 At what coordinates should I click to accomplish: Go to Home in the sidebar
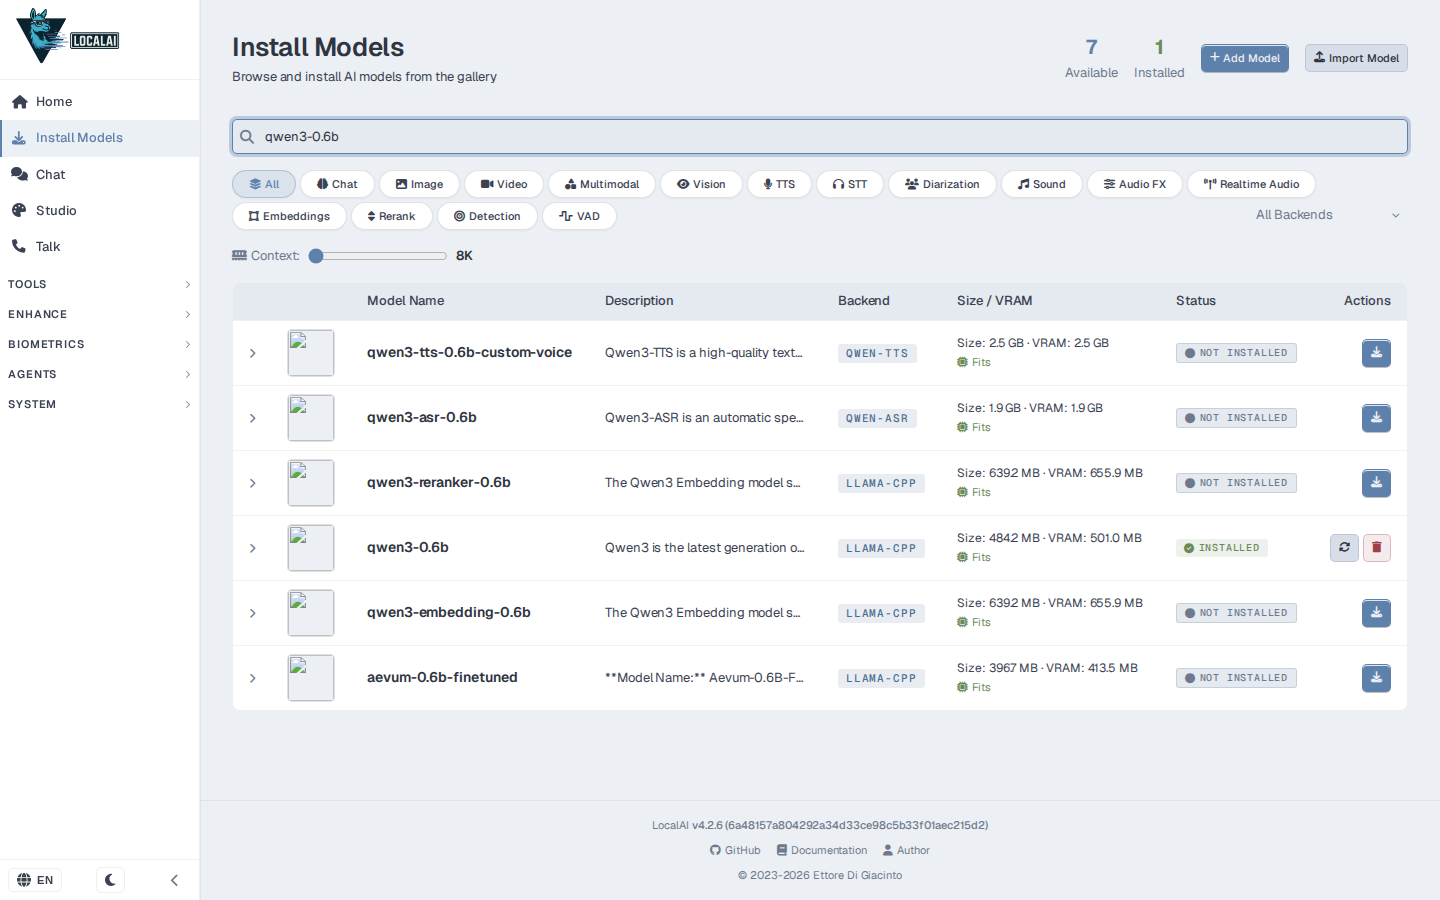(x=100, y=102)
